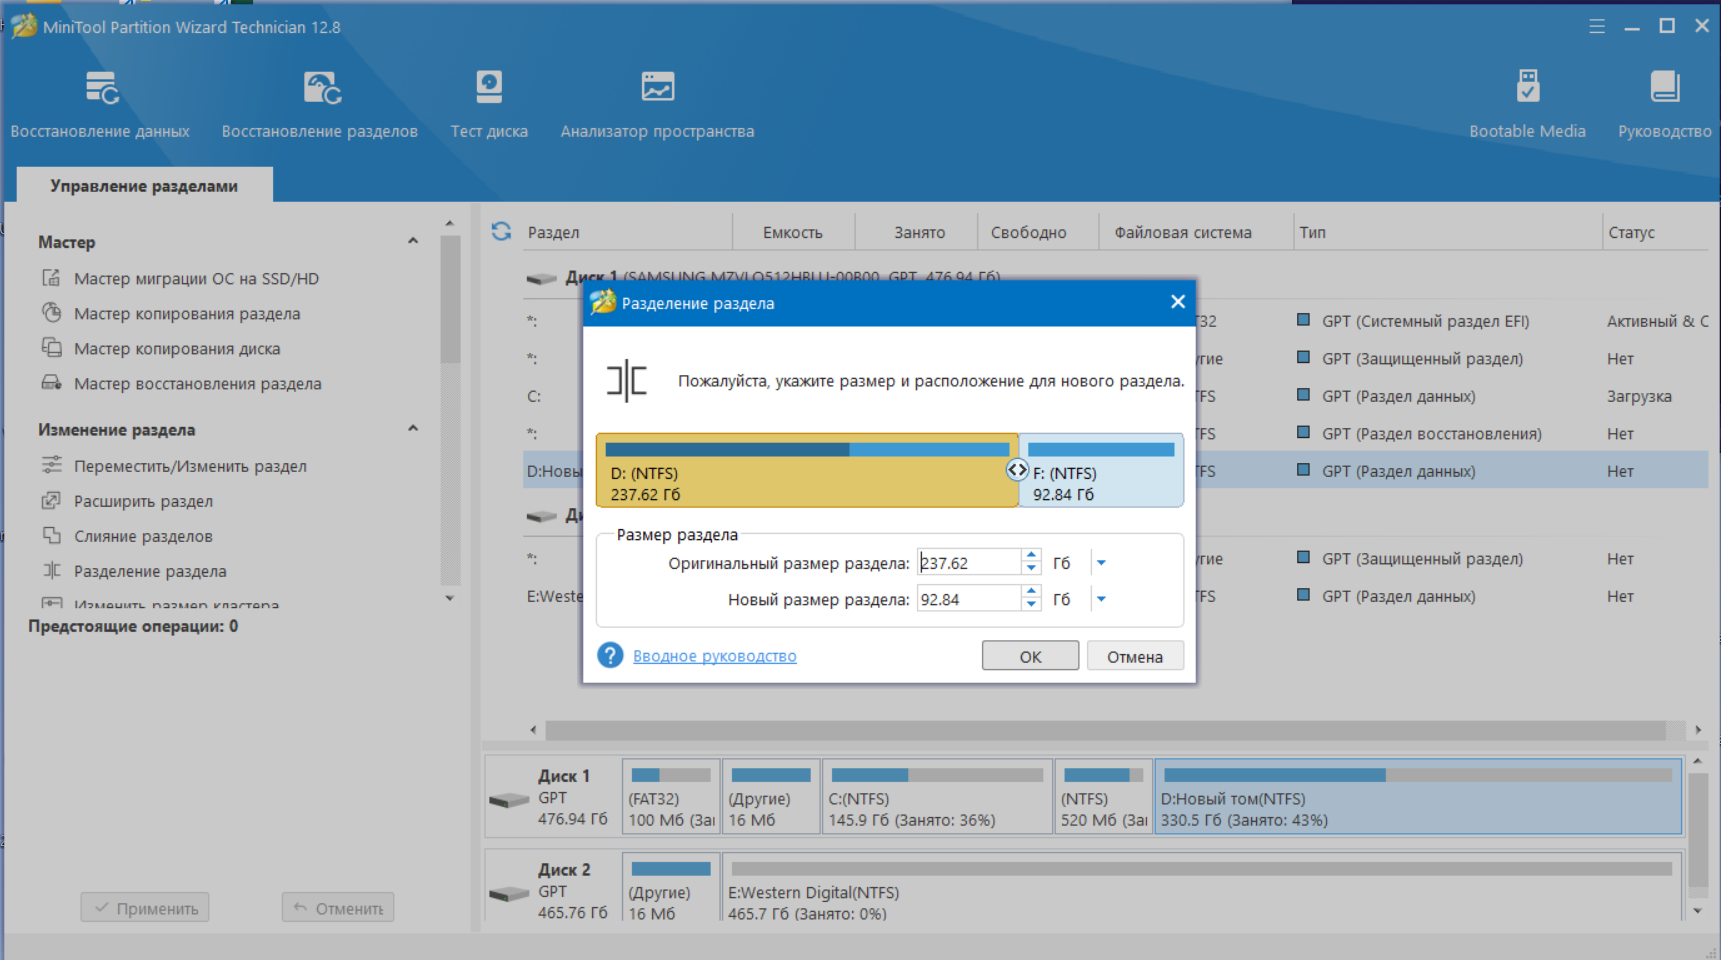Click refresh icon near Раздел column
1721x960 pixels.
point(502,232)
